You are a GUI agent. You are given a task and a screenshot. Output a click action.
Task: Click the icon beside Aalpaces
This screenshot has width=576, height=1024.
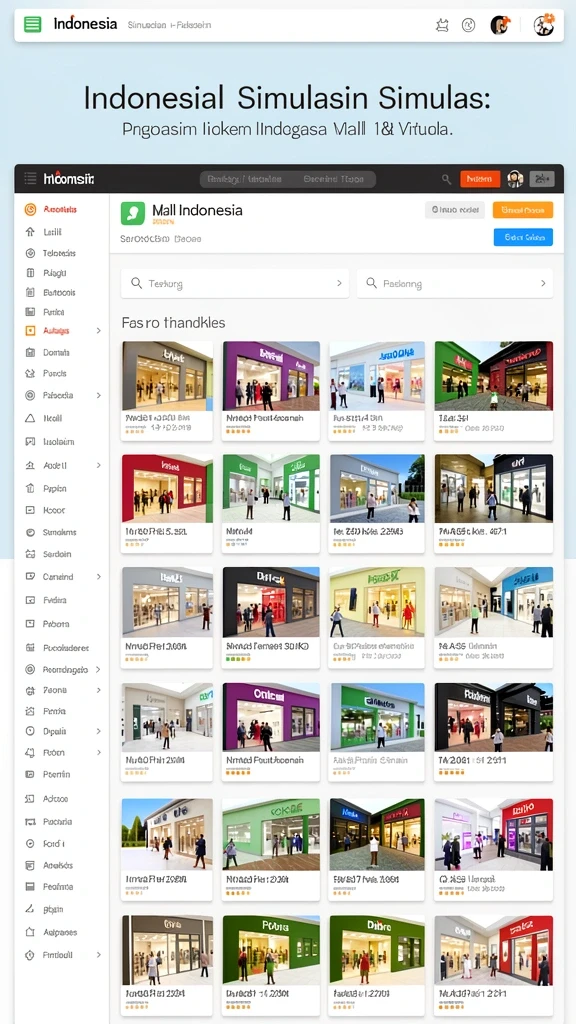(29, 932)
